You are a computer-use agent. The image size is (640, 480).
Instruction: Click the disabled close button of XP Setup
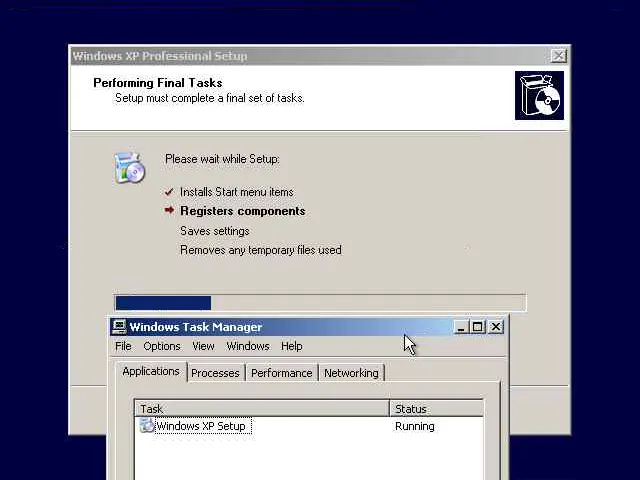tap(558, 56)
